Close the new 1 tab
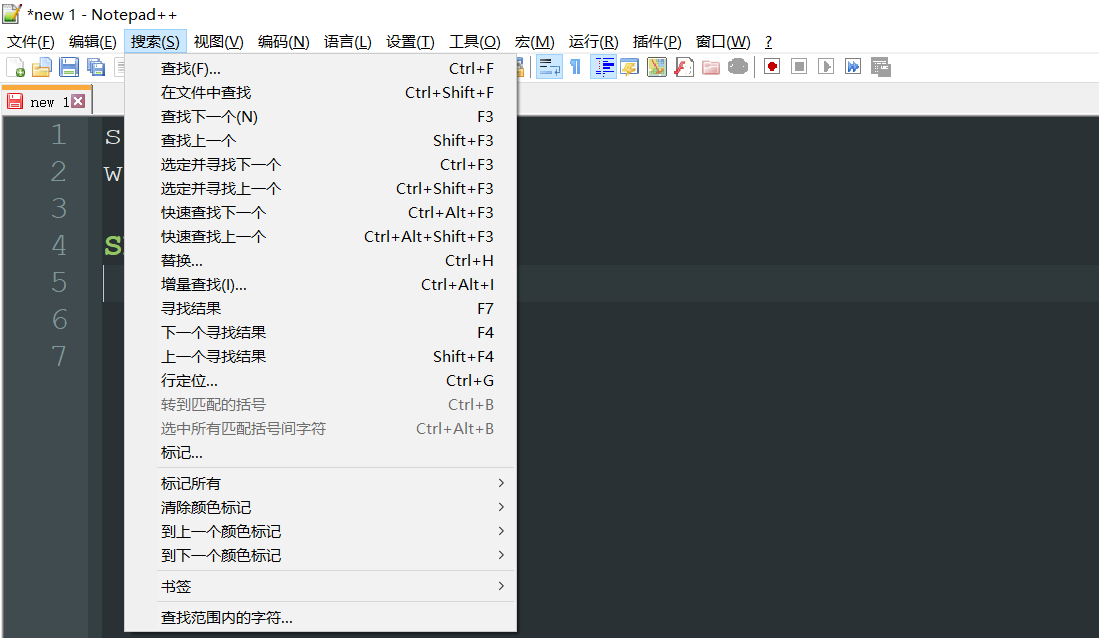1099x638 pixels. click(x=78, y=102)
